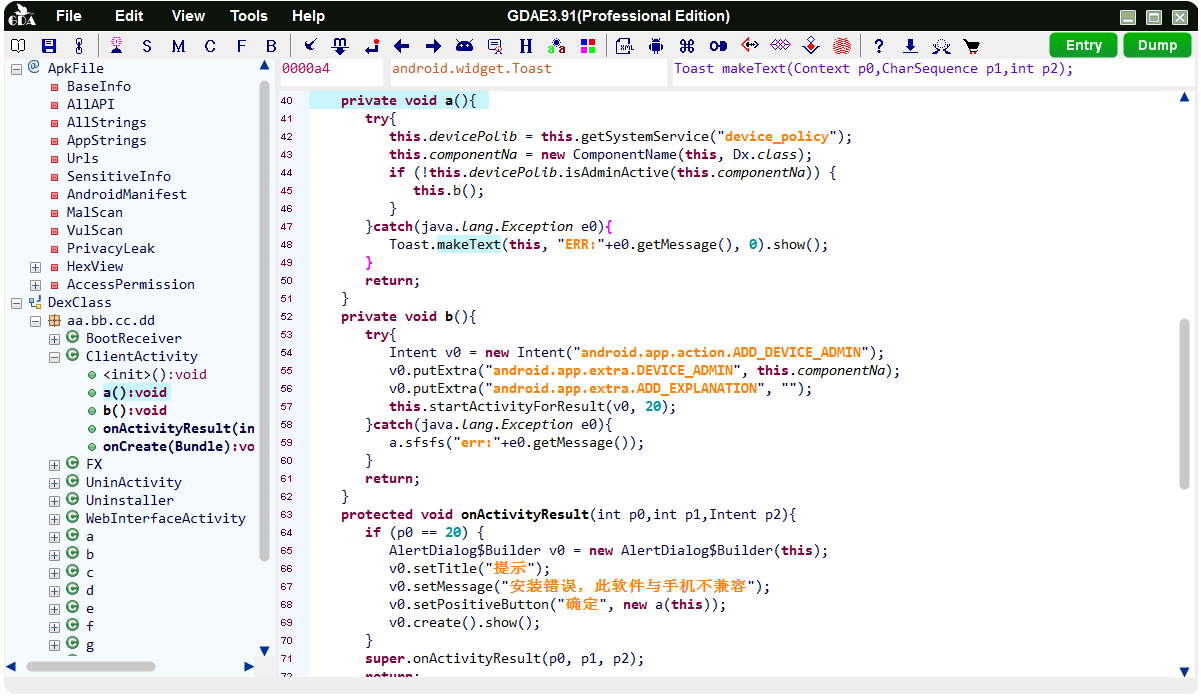Click the Android head toolbar icon
This screenshot has width=1201, height=698.
(464, 46)
